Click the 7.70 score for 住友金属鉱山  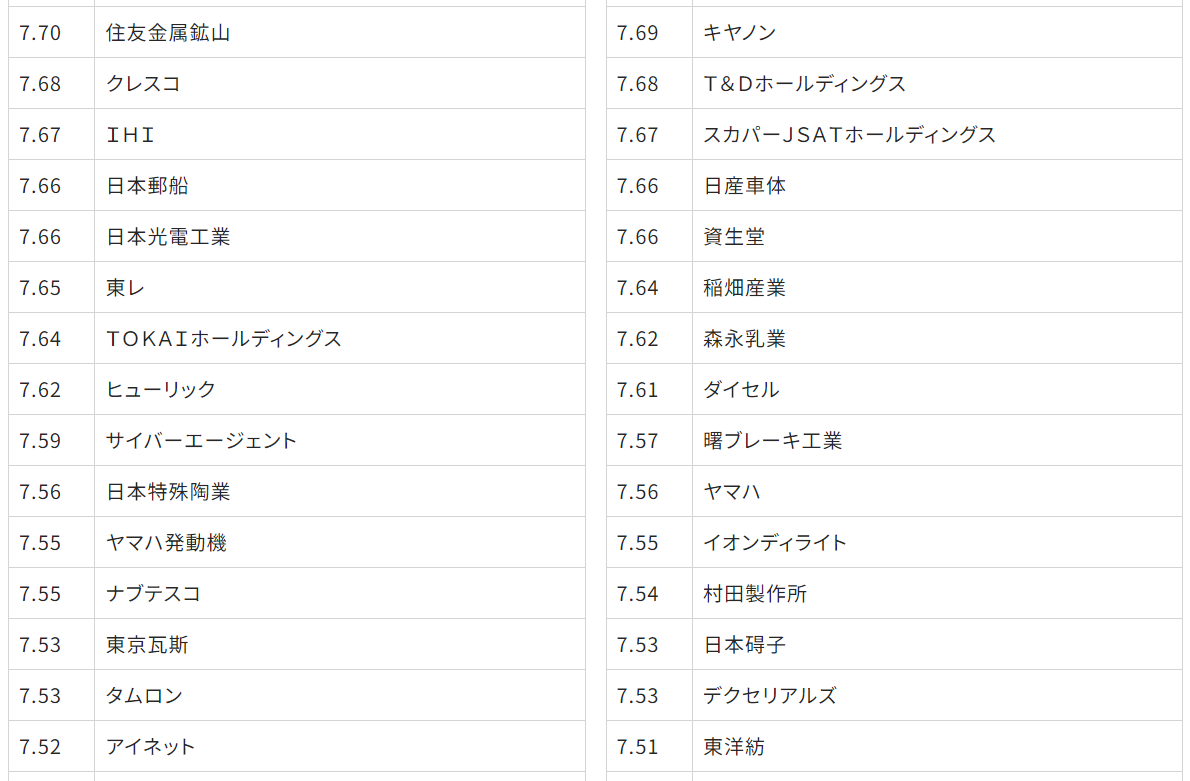[x=40, y=33]
